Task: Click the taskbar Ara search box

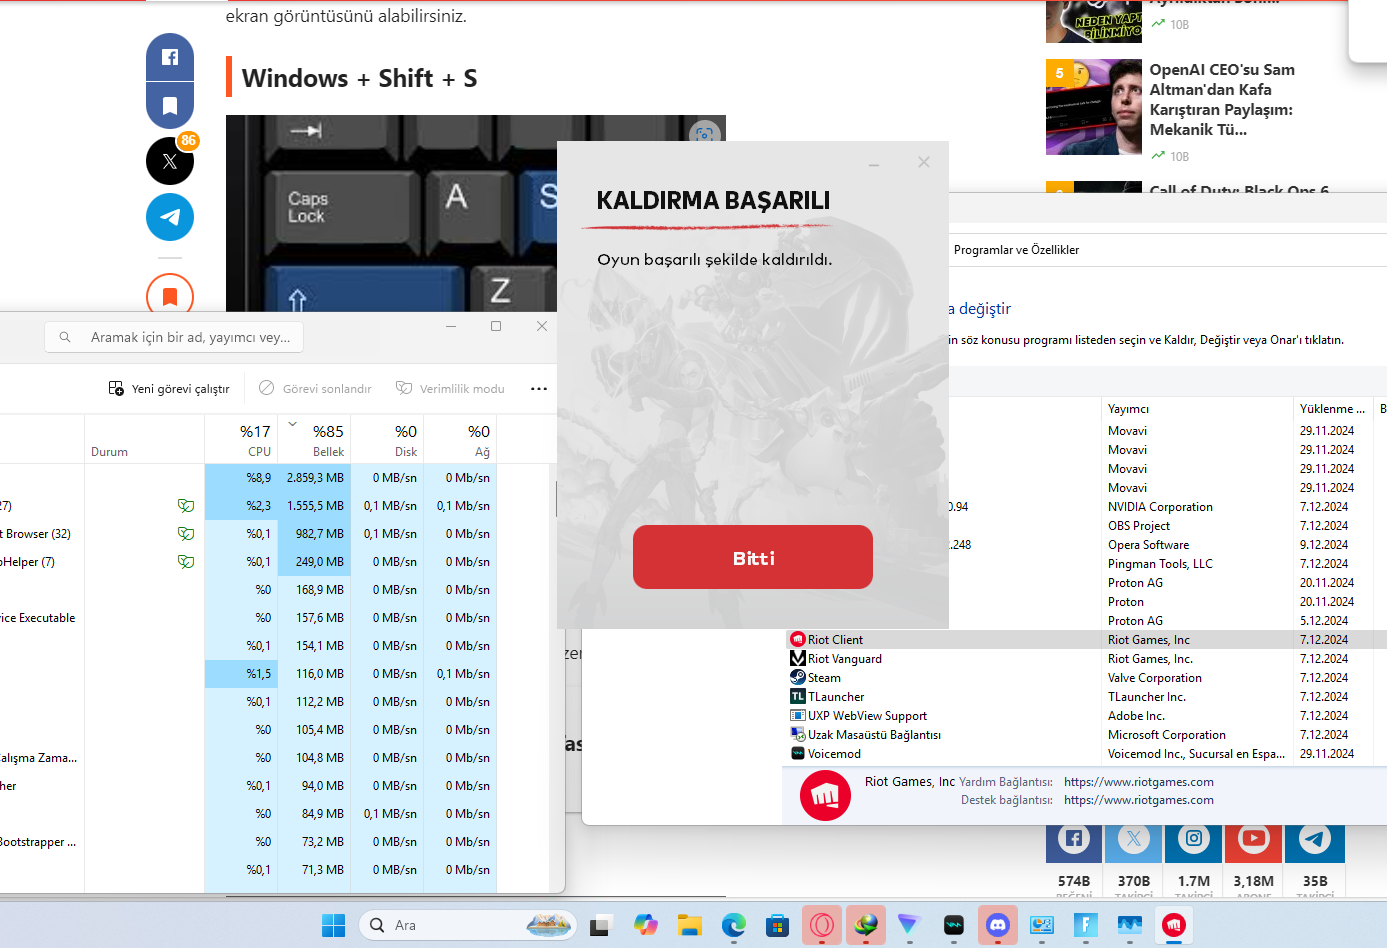Action: (468, 926)
